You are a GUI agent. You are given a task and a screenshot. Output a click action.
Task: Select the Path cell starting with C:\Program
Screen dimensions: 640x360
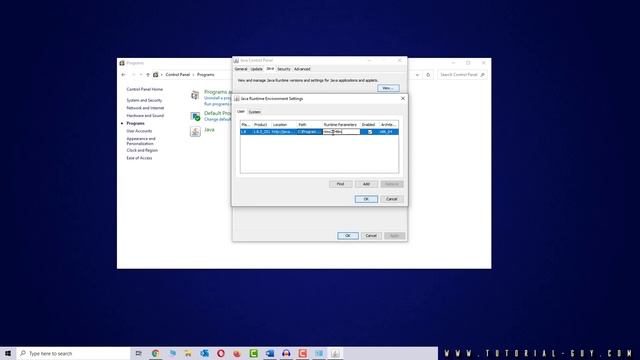coord(309,132)
